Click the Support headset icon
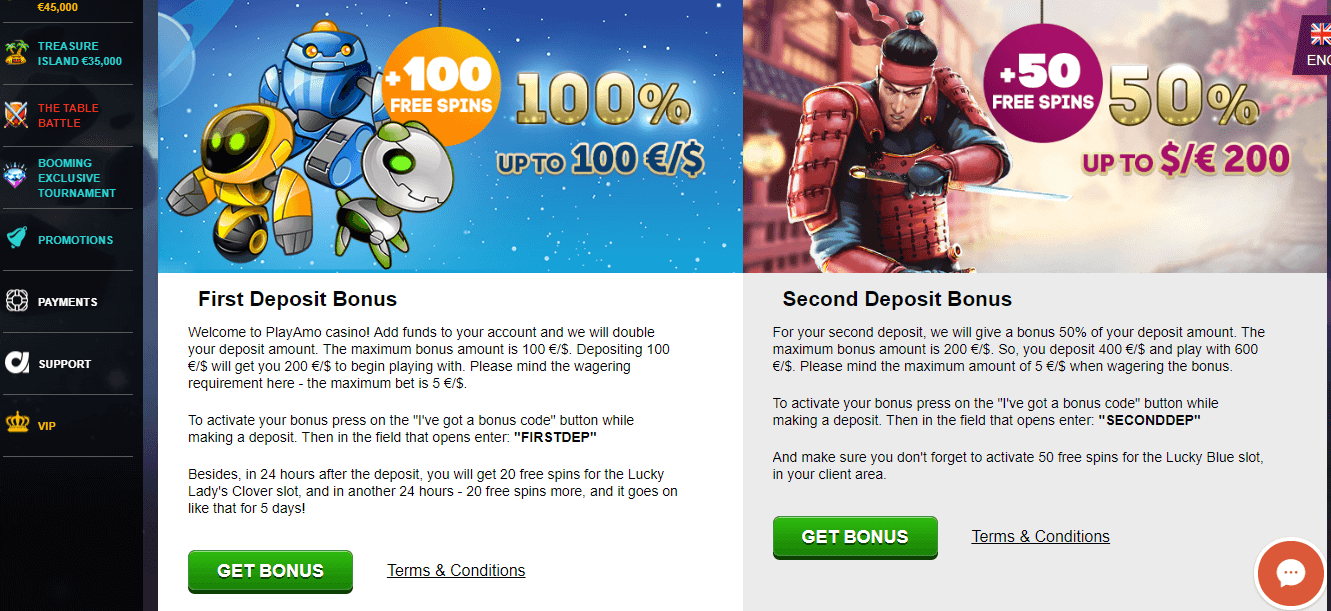 tap(15, 363)
